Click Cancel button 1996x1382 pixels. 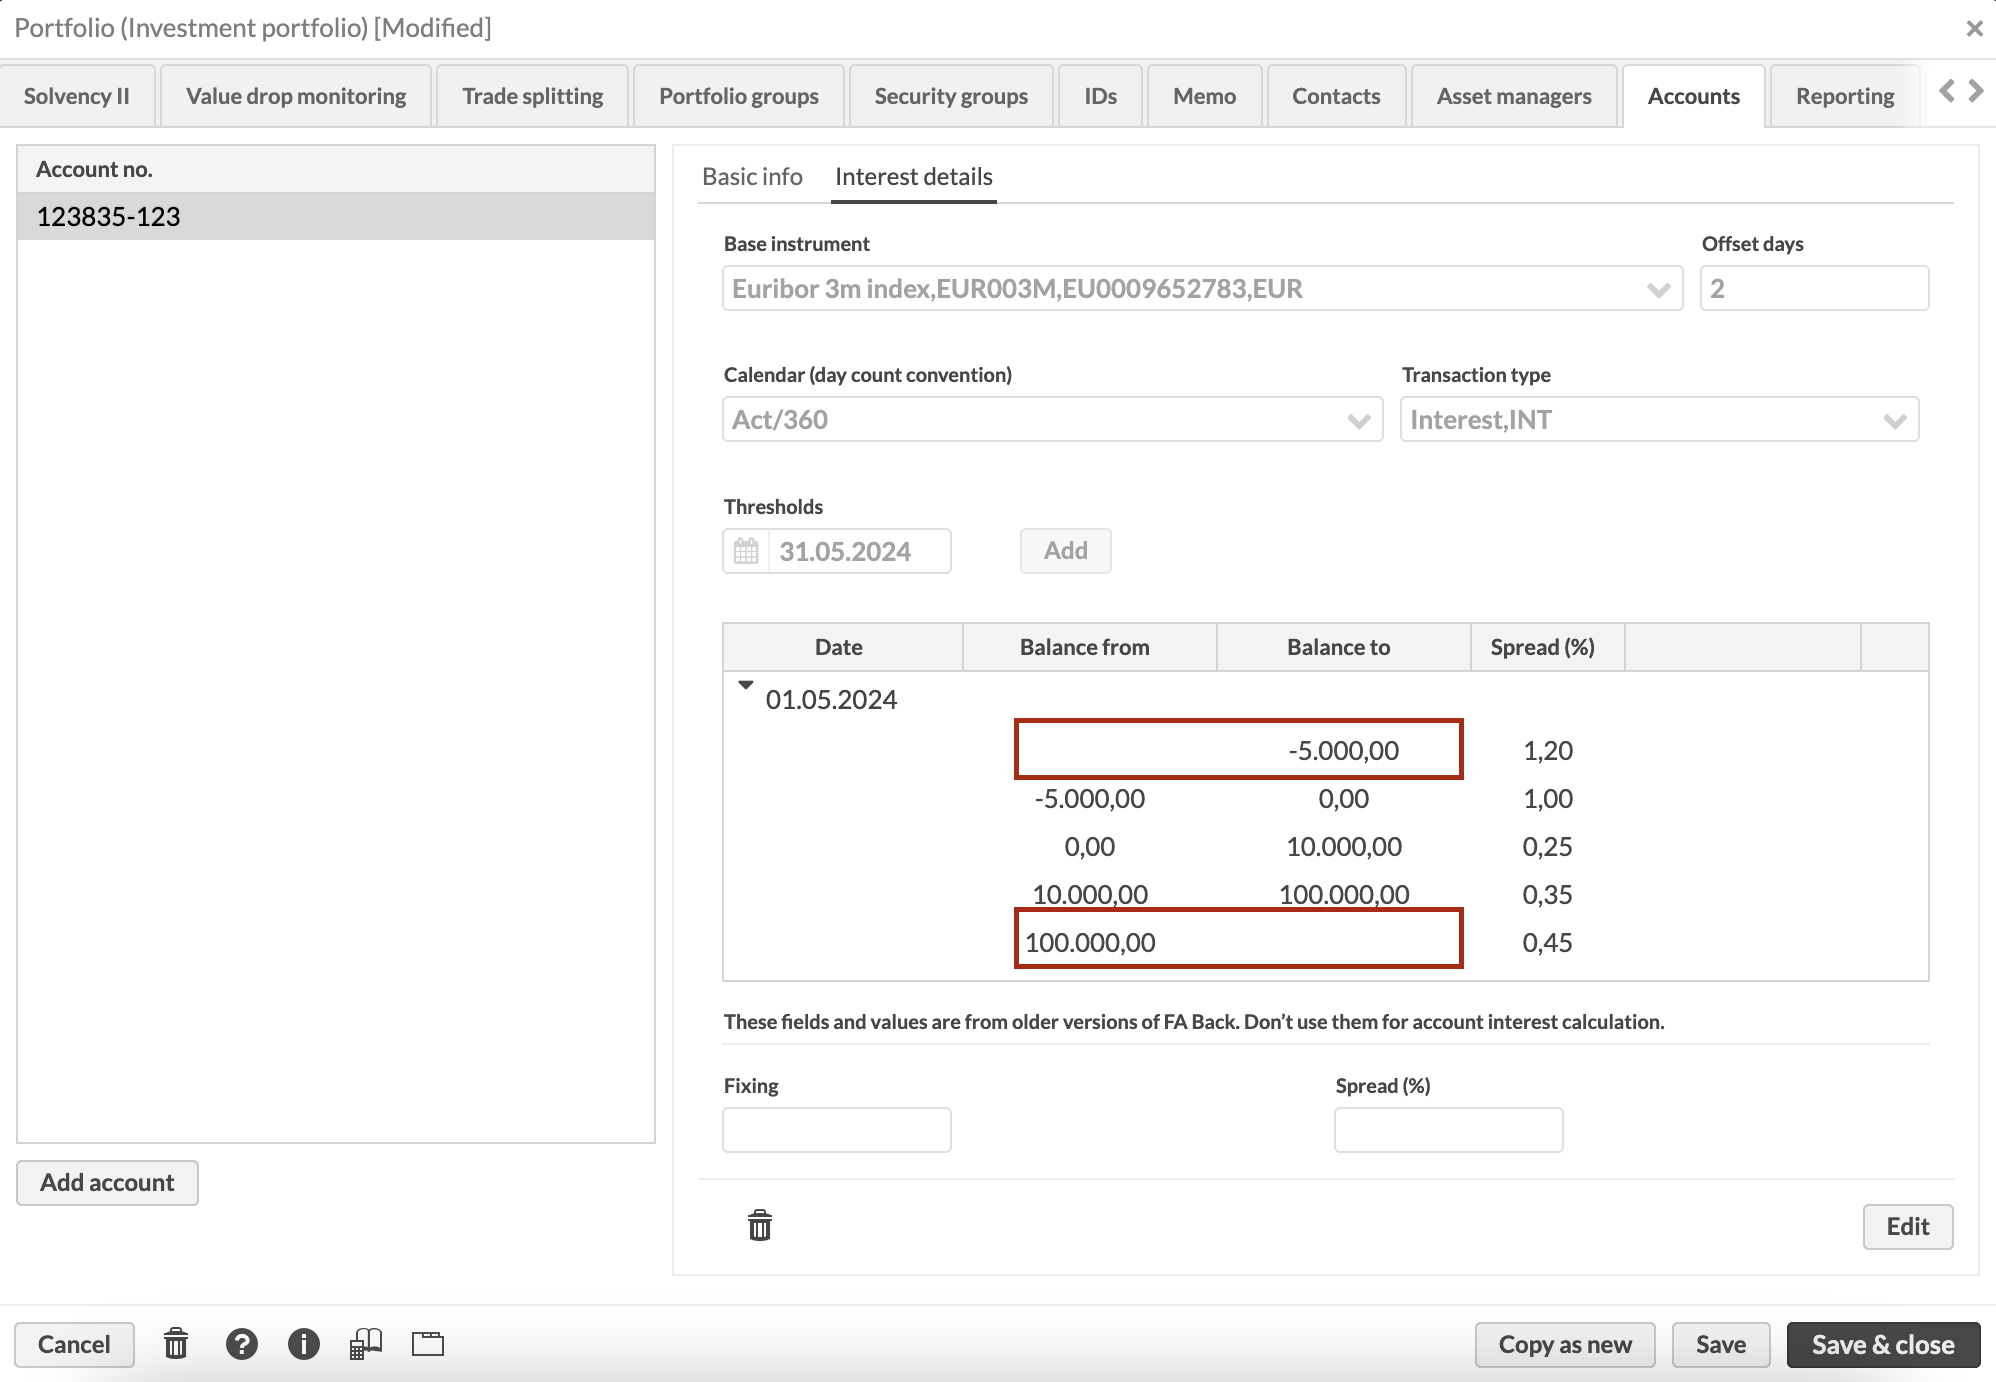(74, 1345)
